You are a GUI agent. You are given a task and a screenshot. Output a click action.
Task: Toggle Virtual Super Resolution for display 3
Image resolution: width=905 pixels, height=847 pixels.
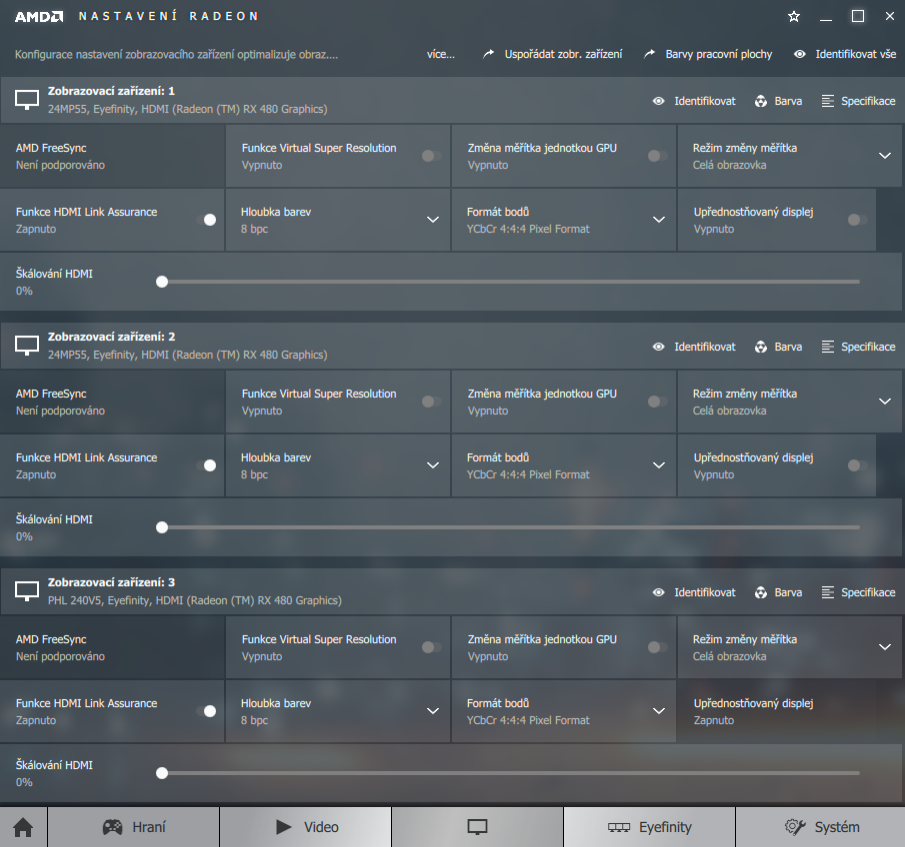point(431,647)
